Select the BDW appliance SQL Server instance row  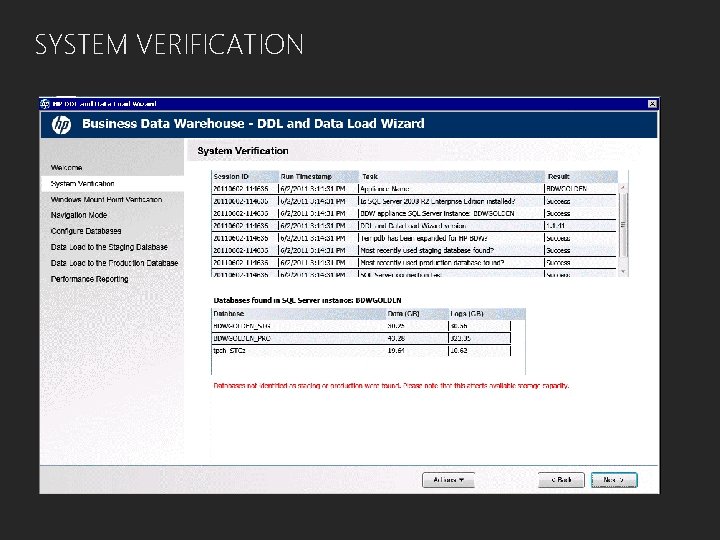pos(414,214)
